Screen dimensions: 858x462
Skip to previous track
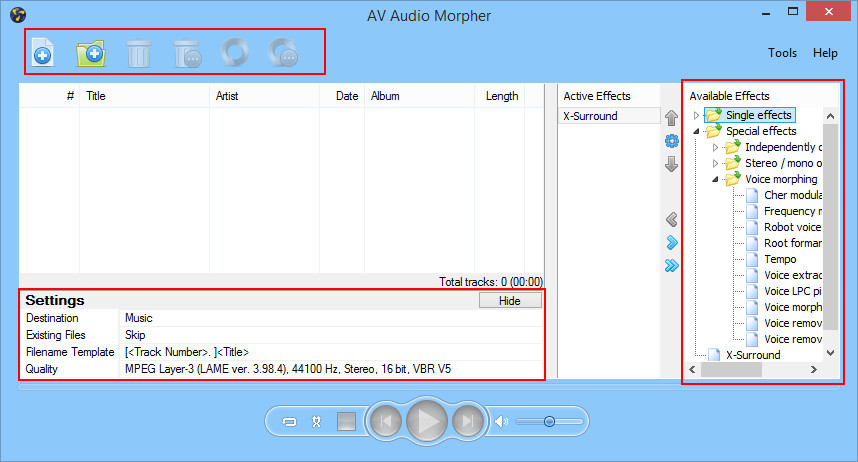point(386,421)
